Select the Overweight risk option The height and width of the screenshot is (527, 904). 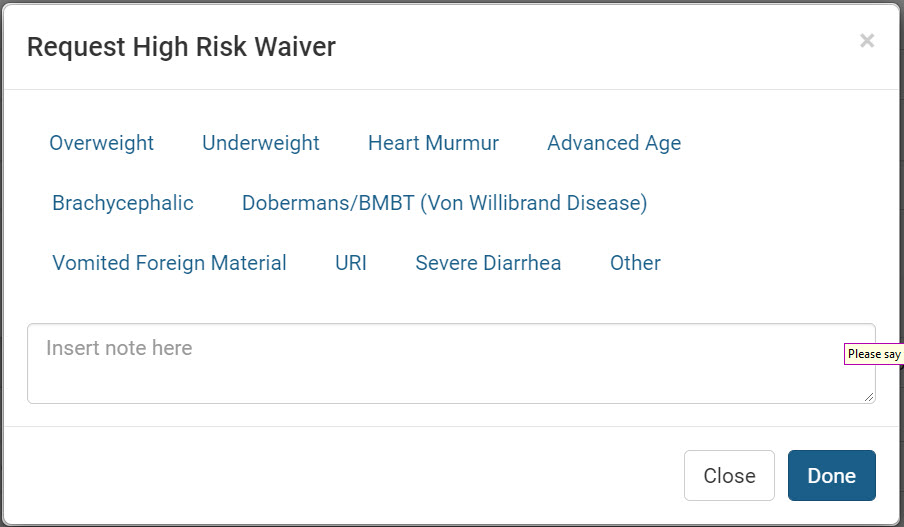click(x=101, y=143)
